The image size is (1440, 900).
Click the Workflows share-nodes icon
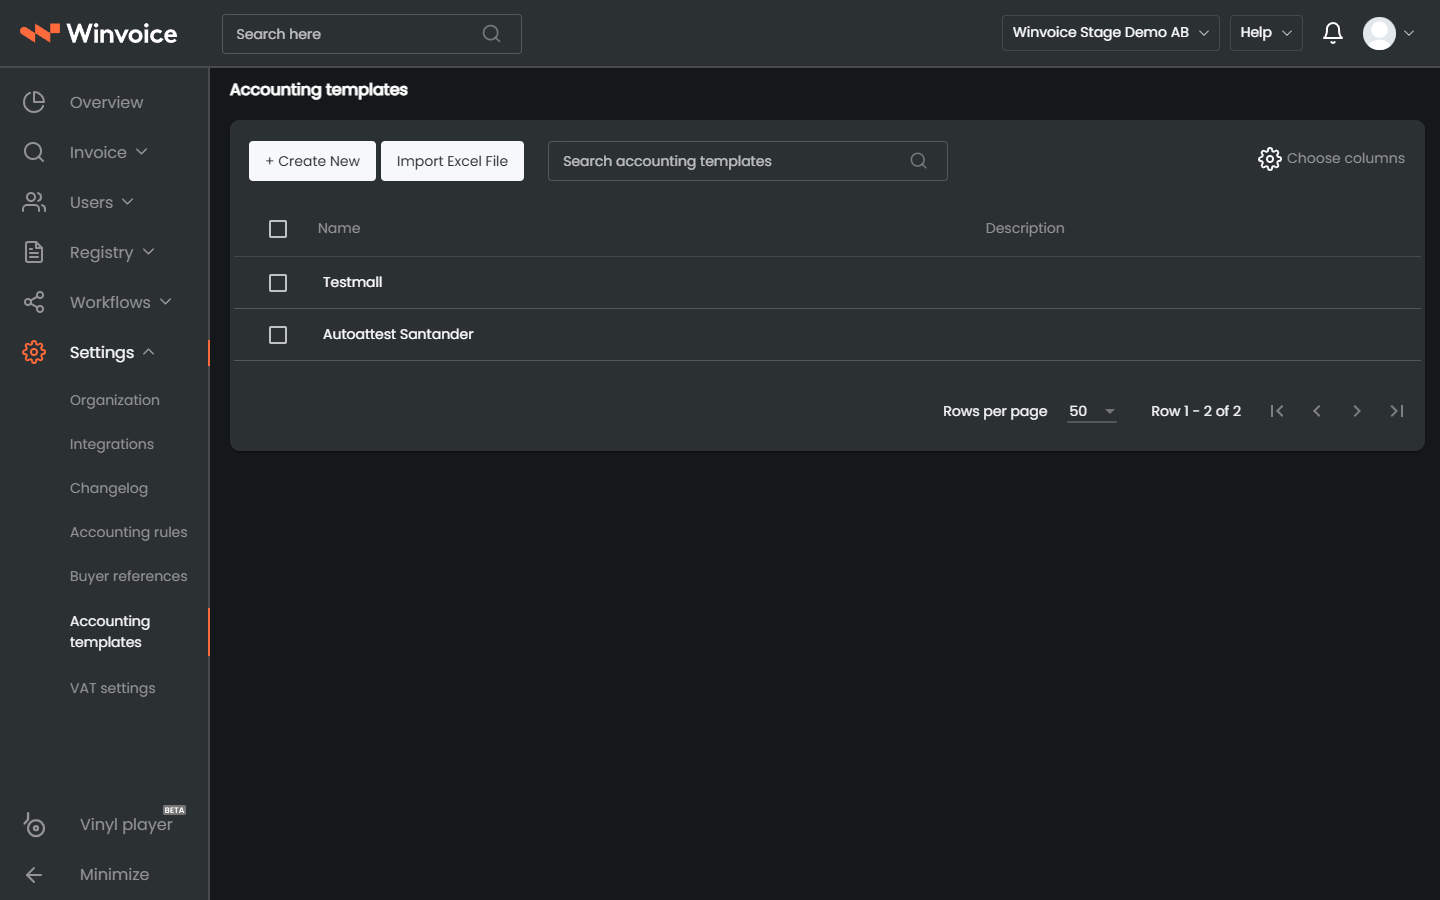pyautogui.click(x=34, y=302)
